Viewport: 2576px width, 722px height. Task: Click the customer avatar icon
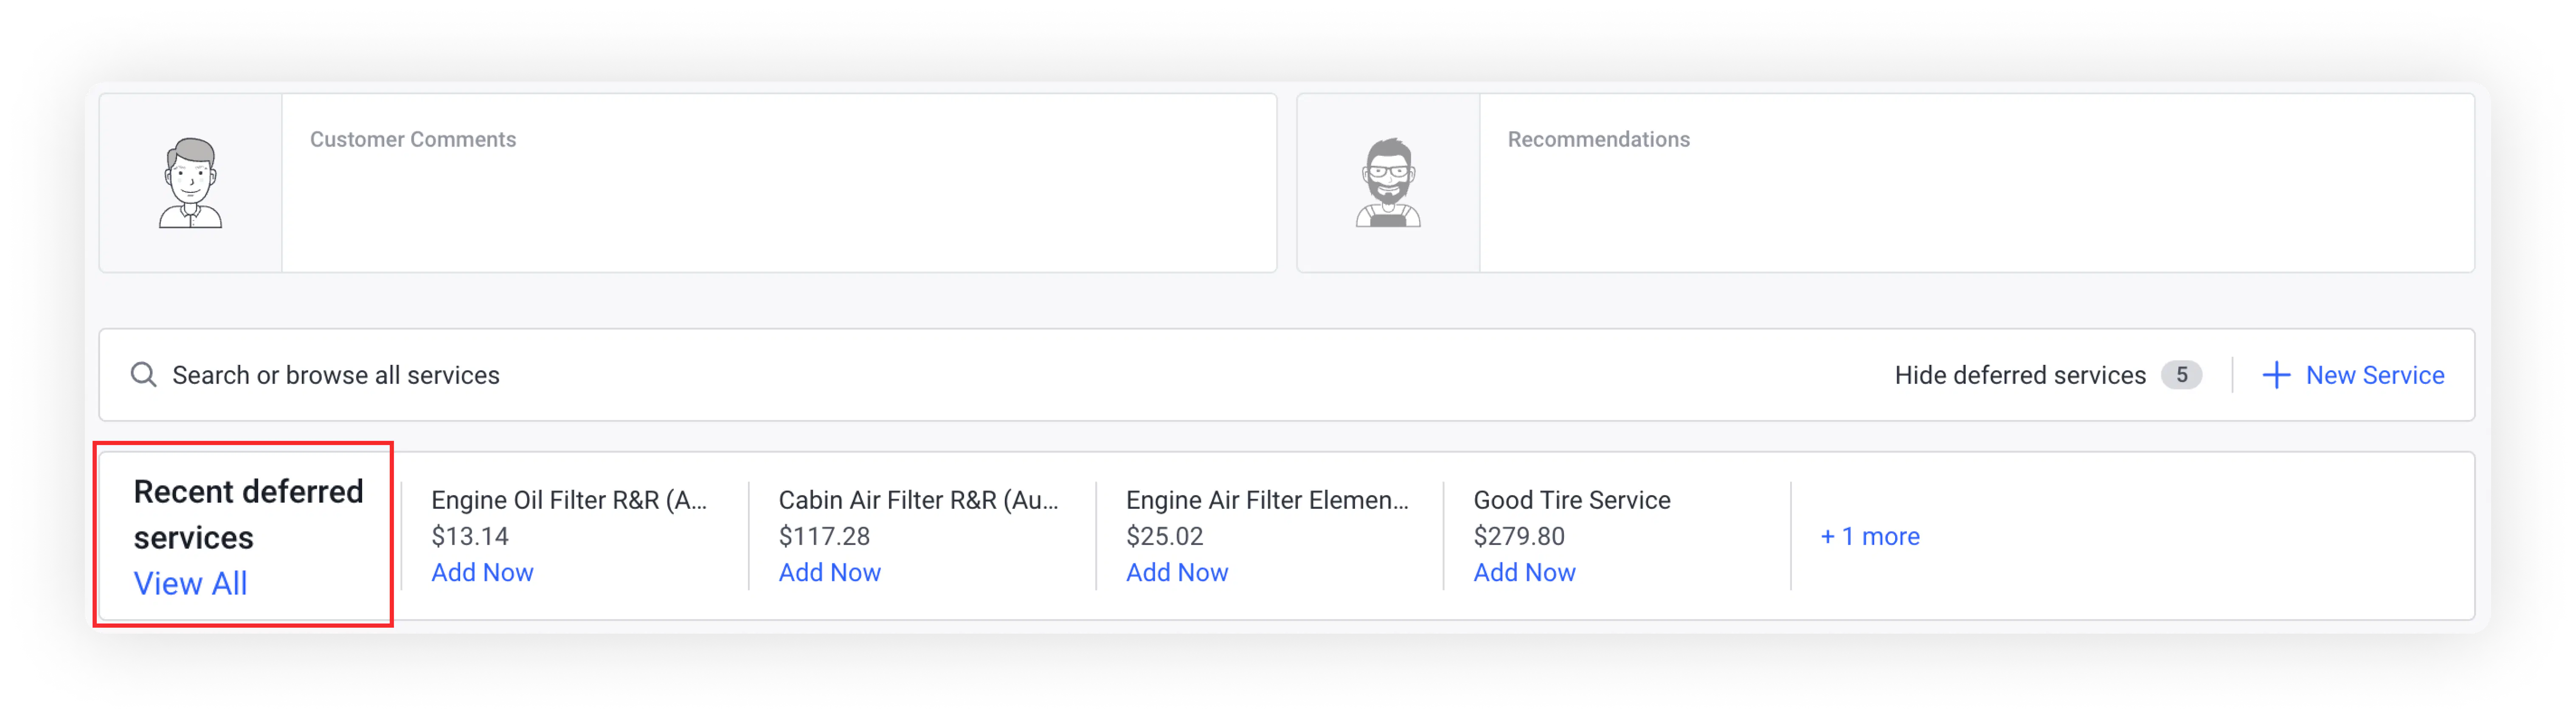click(x=190, y=183)
